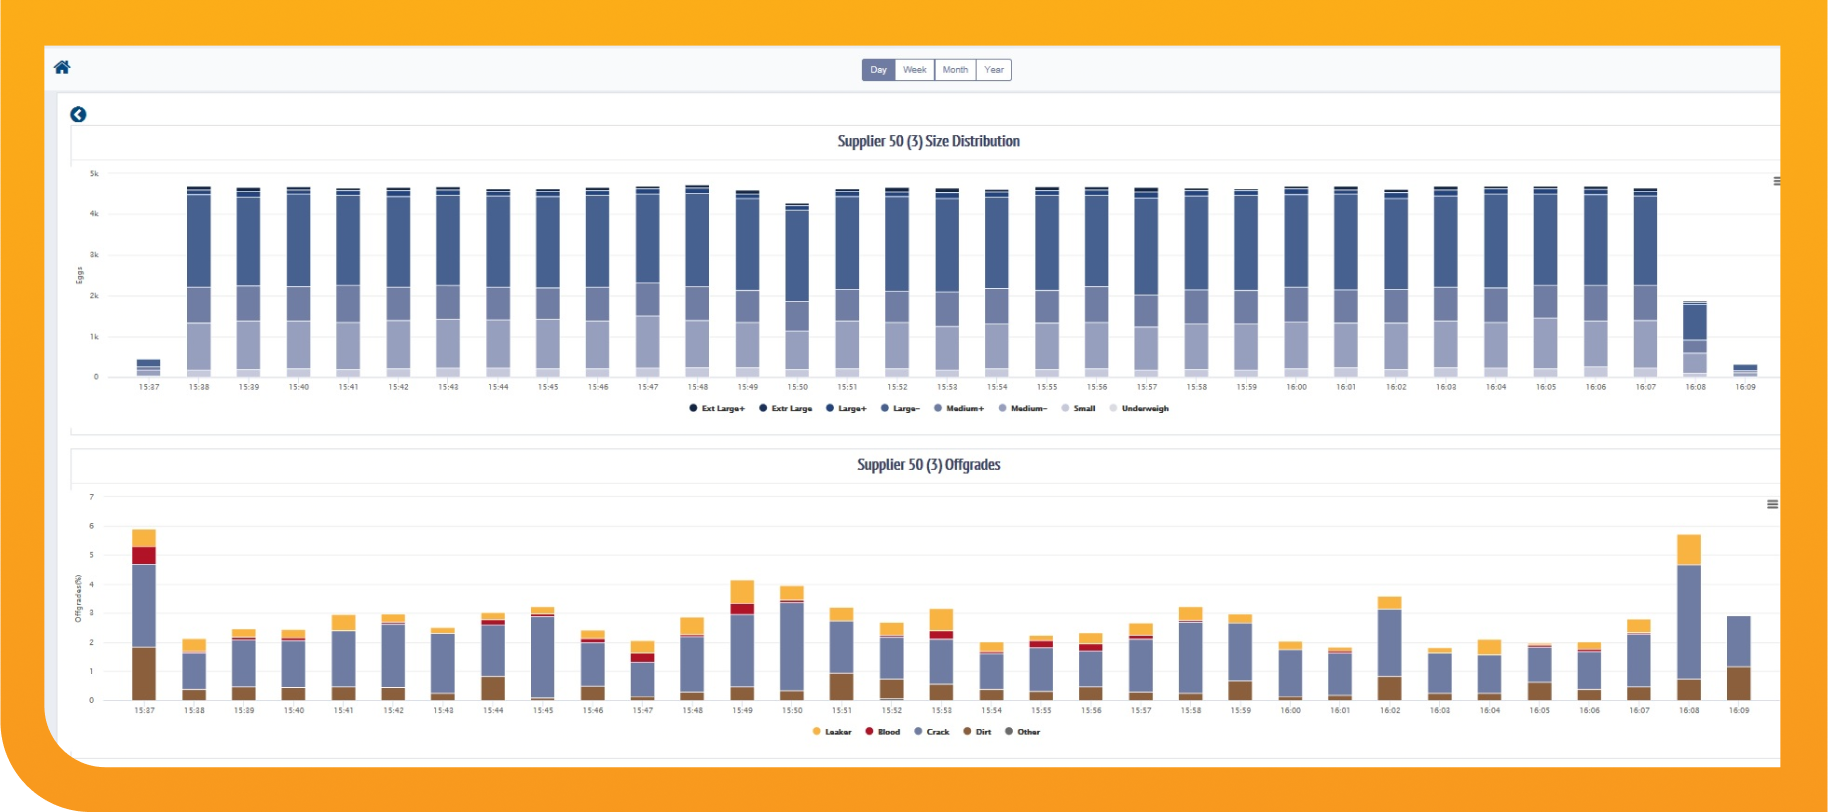Switch to the Month view
Screen dimensions: 1828x812
pyautogui.click(x=955, y=70)
